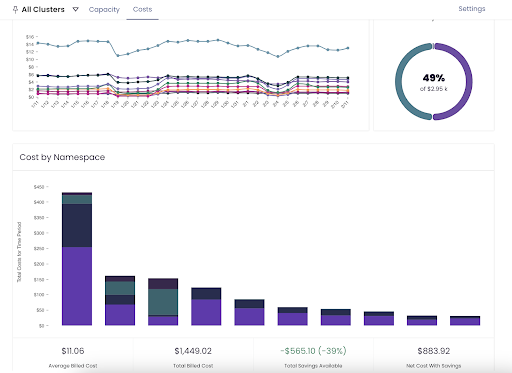
Task: Select the fourth namespace cost bar
Action: 206,306
